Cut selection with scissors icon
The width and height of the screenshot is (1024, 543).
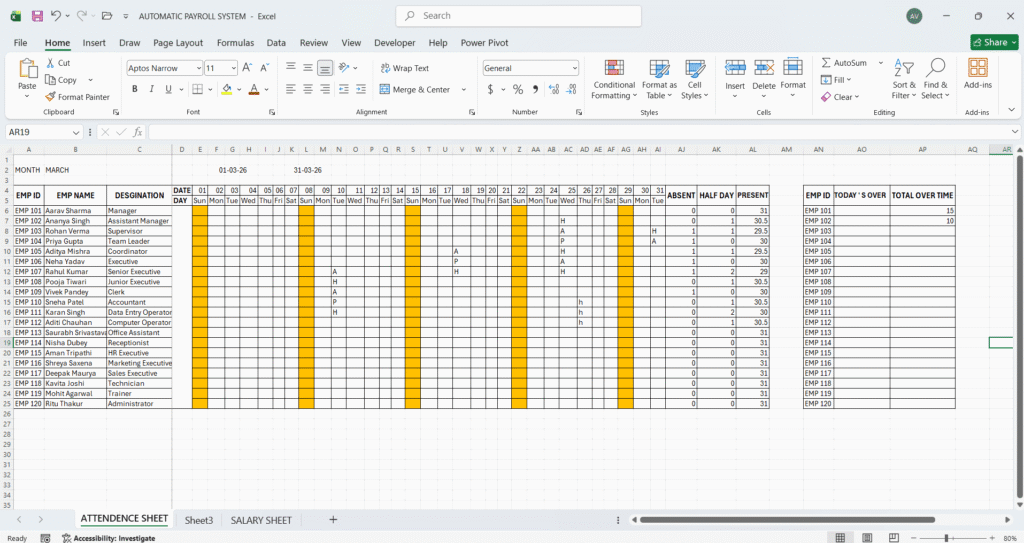[x=58, y=63]
